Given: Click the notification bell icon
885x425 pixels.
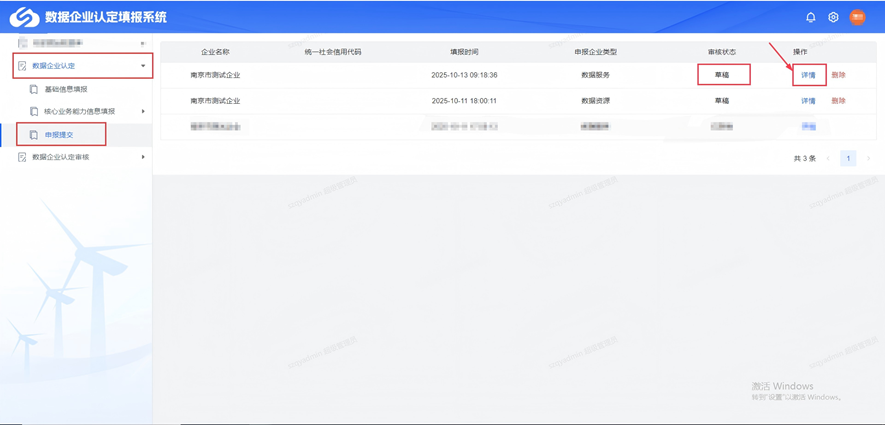Looking at the screenshot, I should coord(811,17).
